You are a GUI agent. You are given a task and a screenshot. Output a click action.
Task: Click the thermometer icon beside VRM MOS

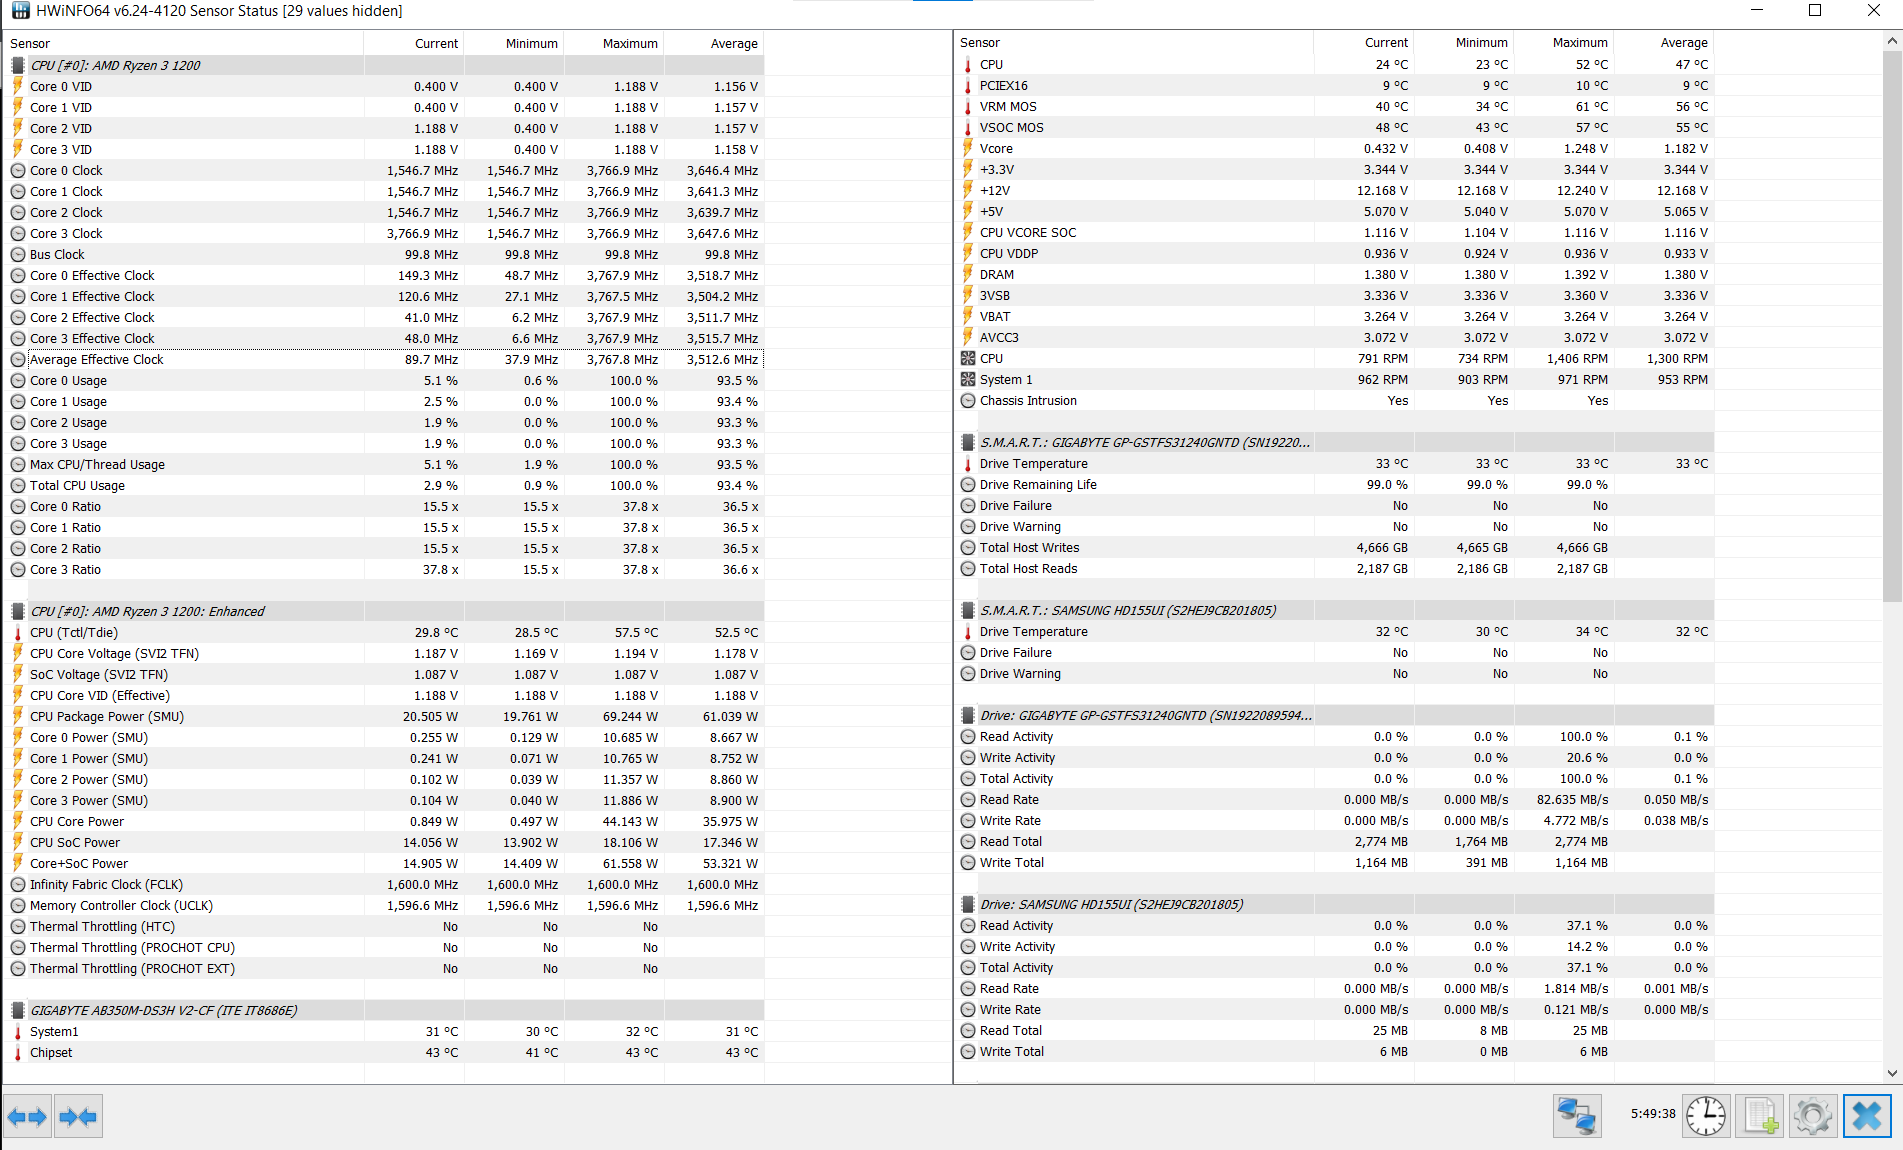tap(968, 107)
